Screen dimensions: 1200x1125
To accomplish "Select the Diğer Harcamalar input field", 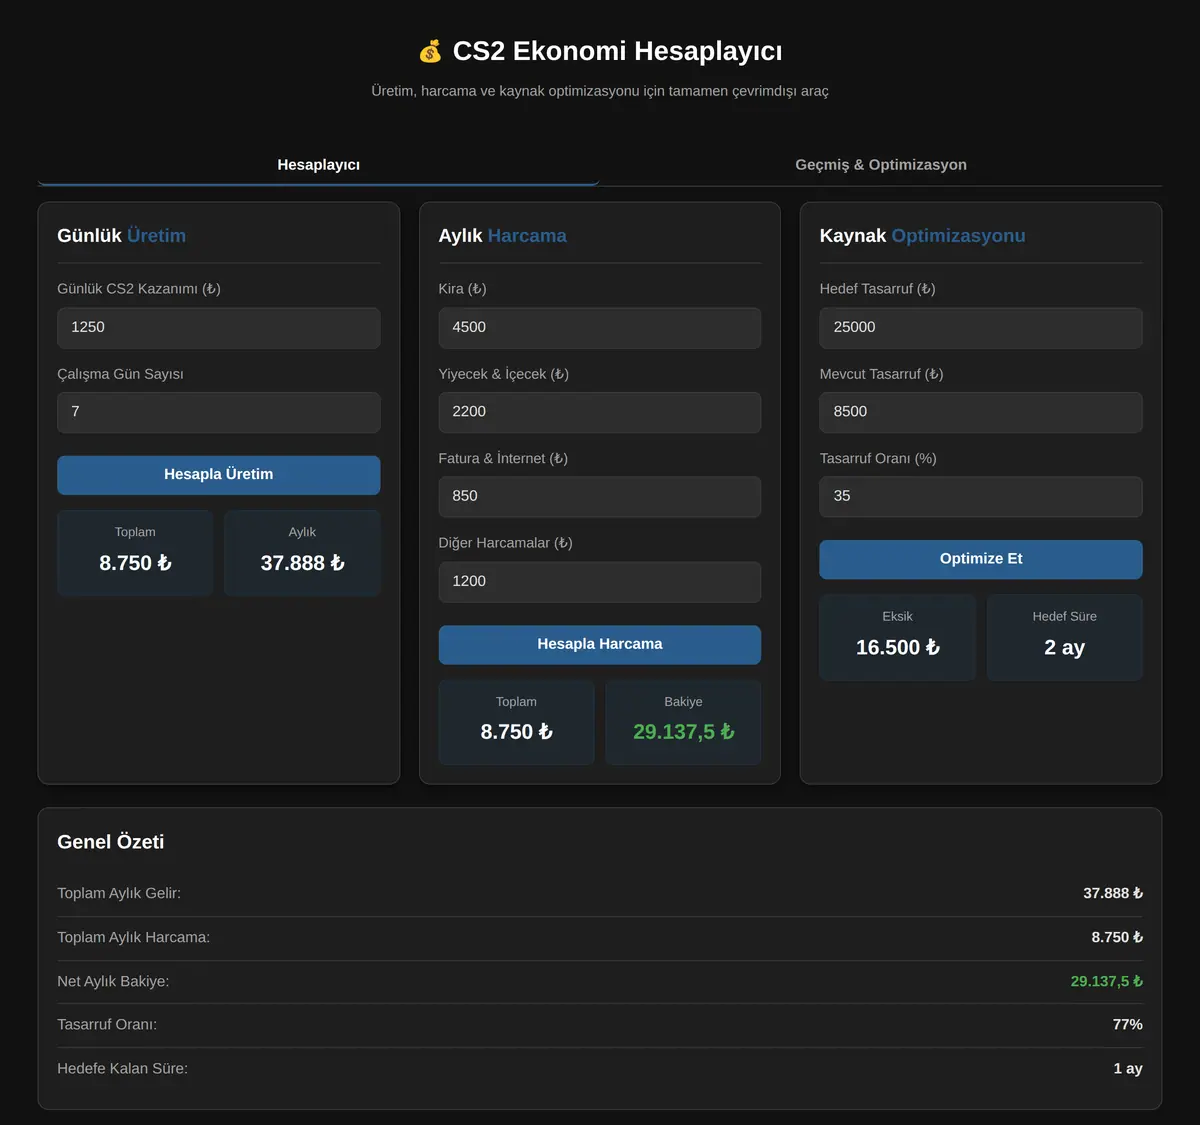I will pyautogui.click(x=600, y=582).
